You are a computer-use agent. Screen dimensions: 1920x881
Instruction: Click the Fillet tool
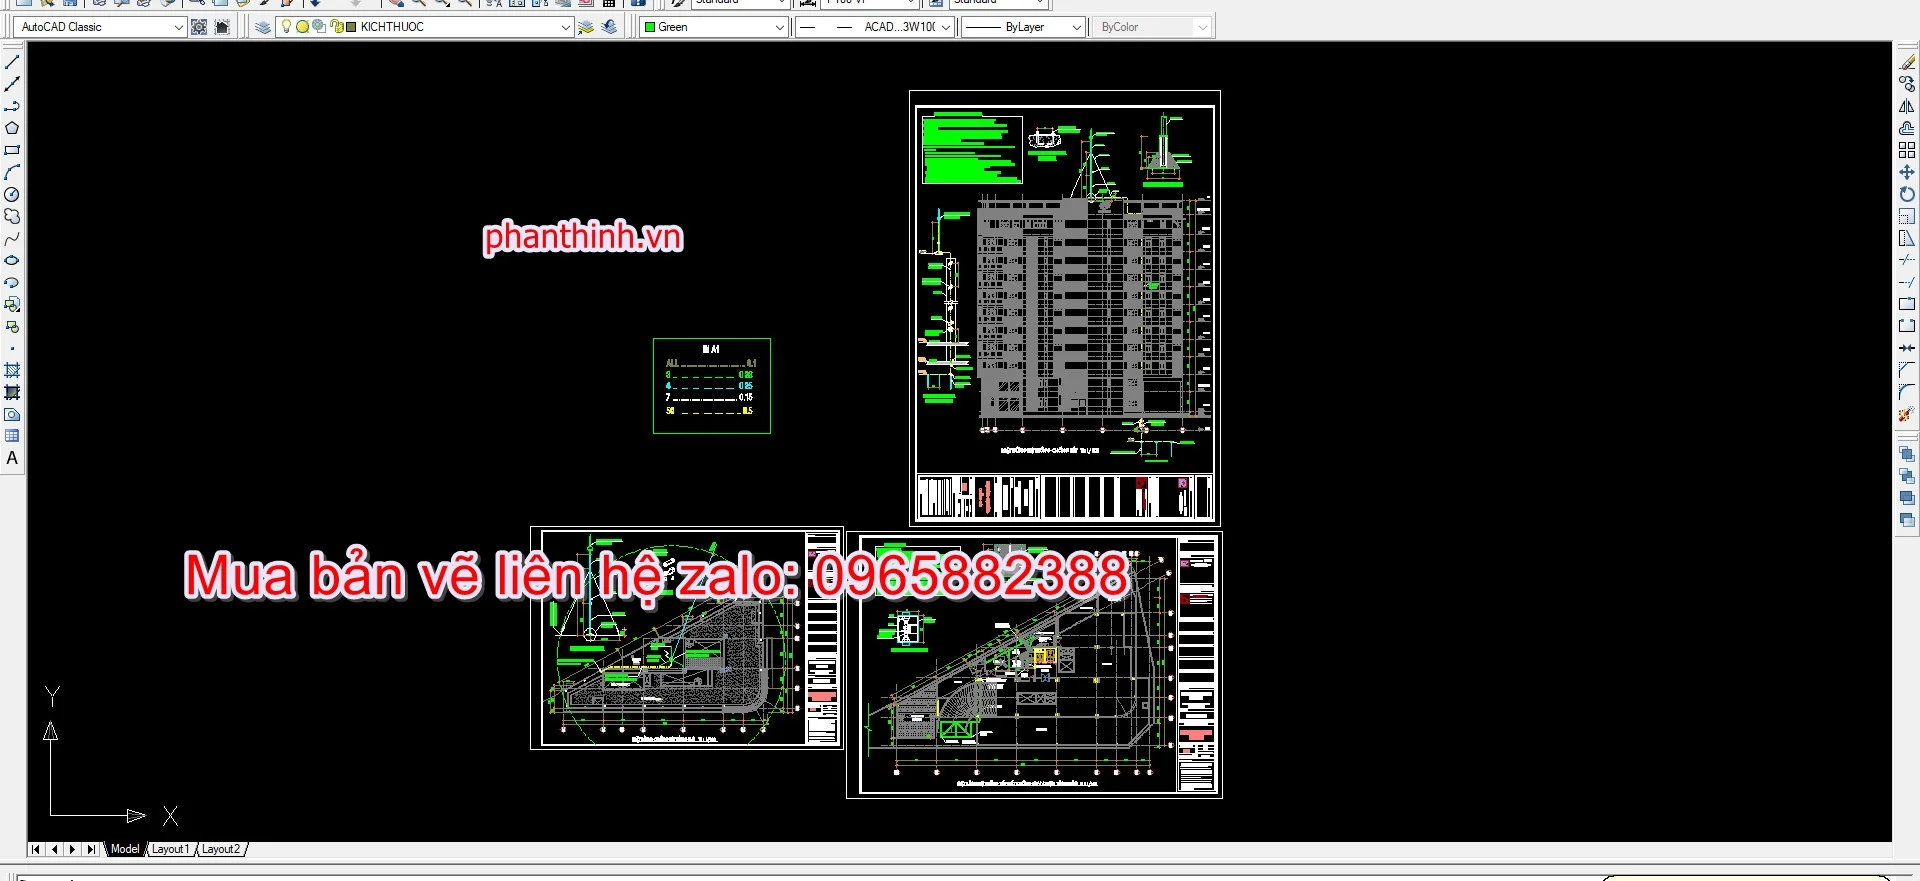point(1907,392)
